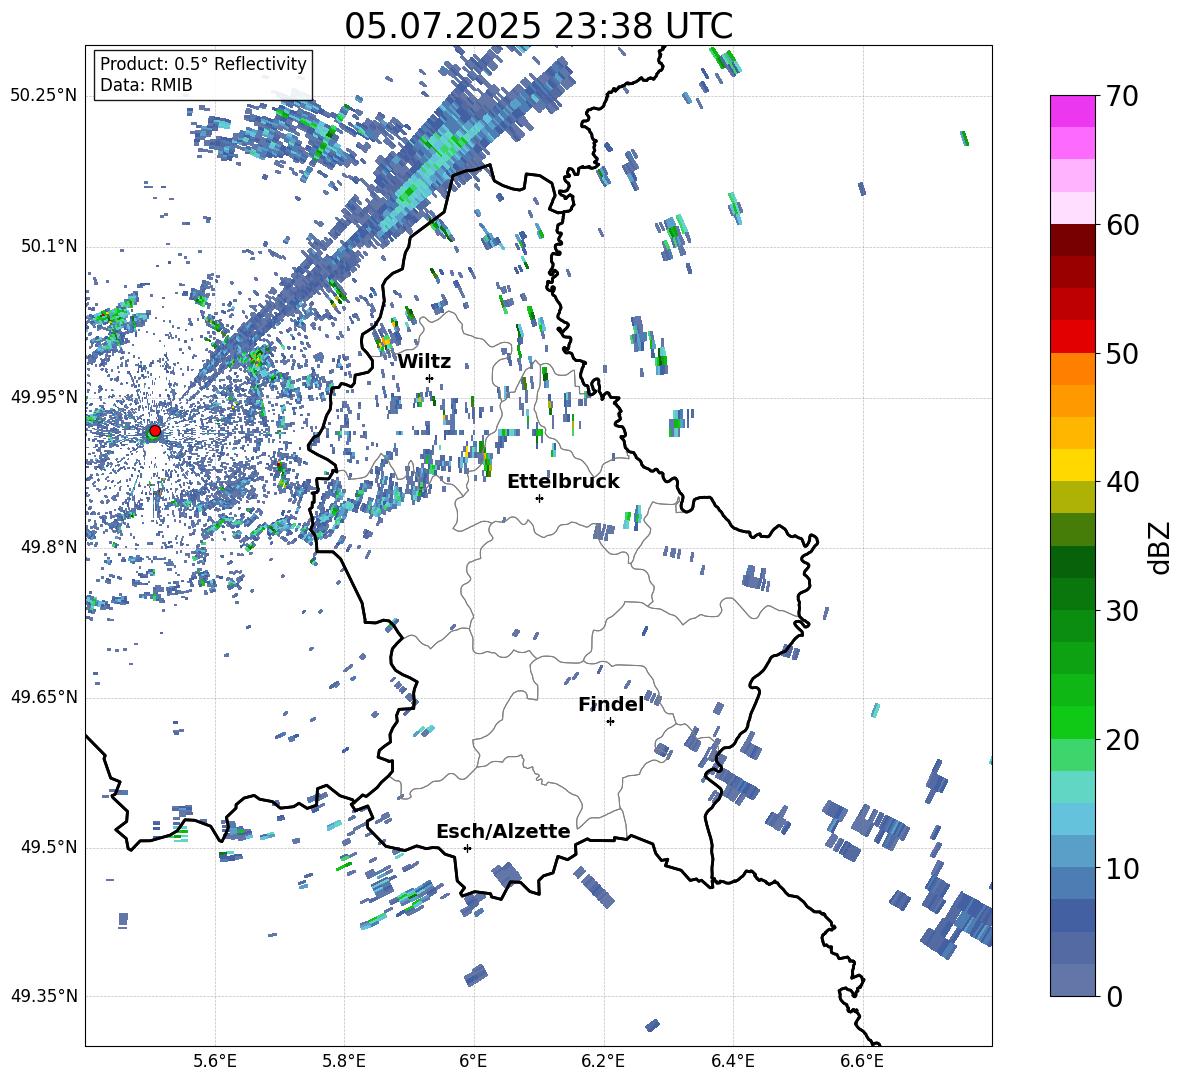Click the 6°E longitude label
This screenshot has width=1184, height=1081.
(x=473, y=1061)
